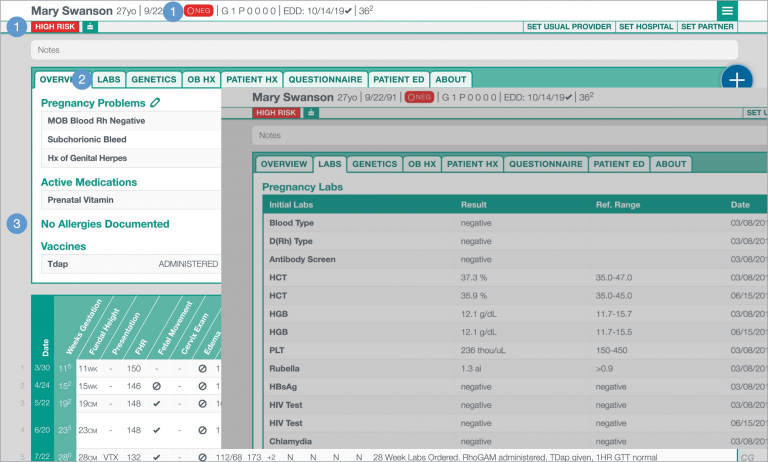The image size is (768, 462).
Task: Open the OB HX tab
Action: [x=201, y=79]
